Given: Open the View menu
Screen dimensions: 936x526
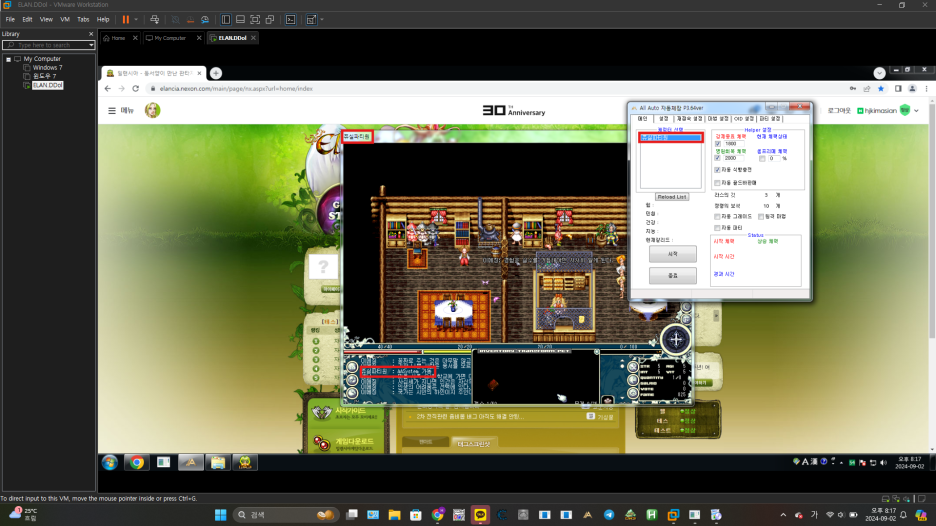Looking at the screenshot, I should coord(46,20).
